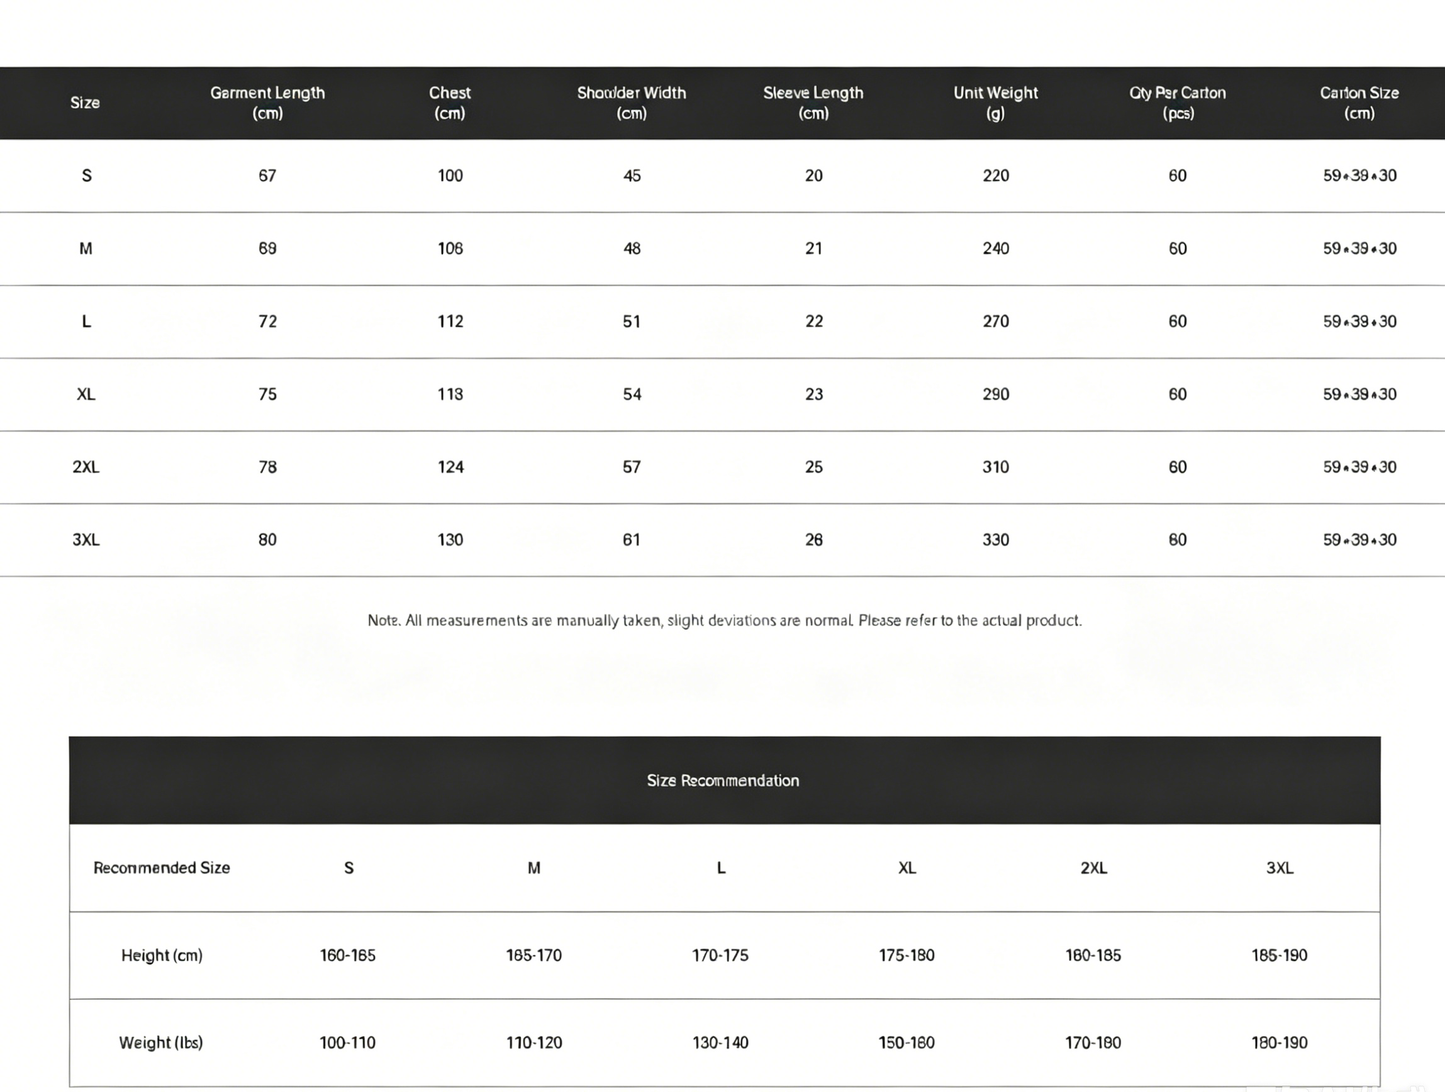Click the Height (cm) row label

161,956
